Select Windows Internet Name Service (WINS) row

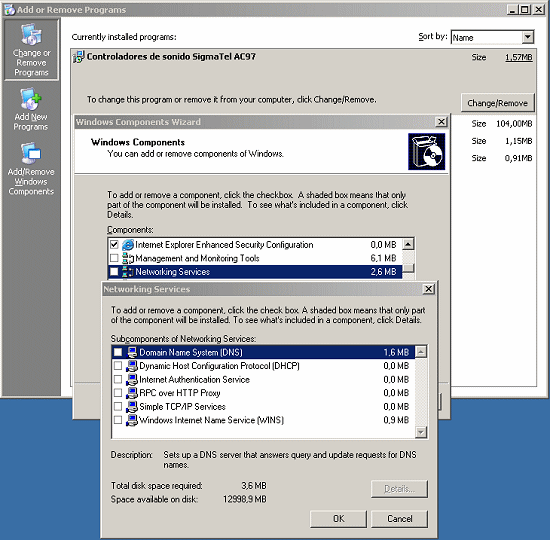click(x=263, y=420)
